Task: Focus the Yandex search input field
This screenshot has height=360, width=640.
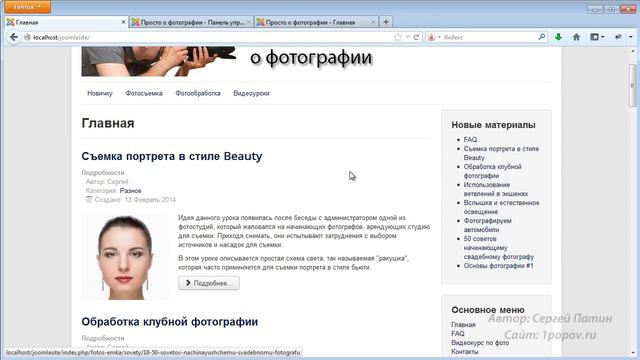Action: [490, 37]
